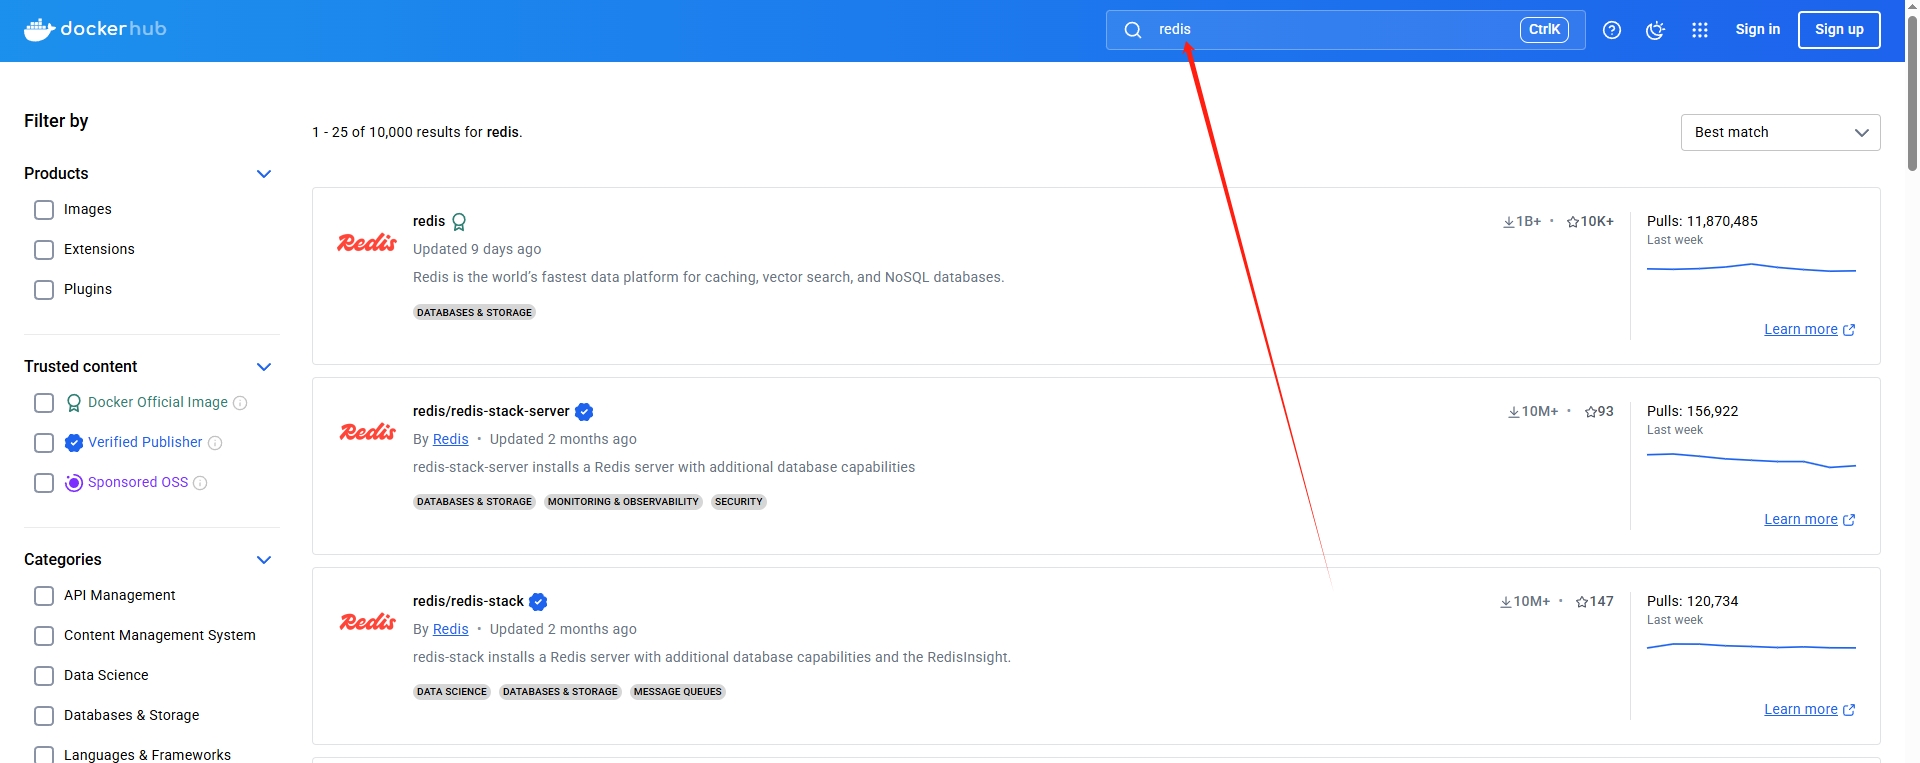Click the search magnifier icon
Viewport: 1920px width, 763px height.
[1133, 30]
